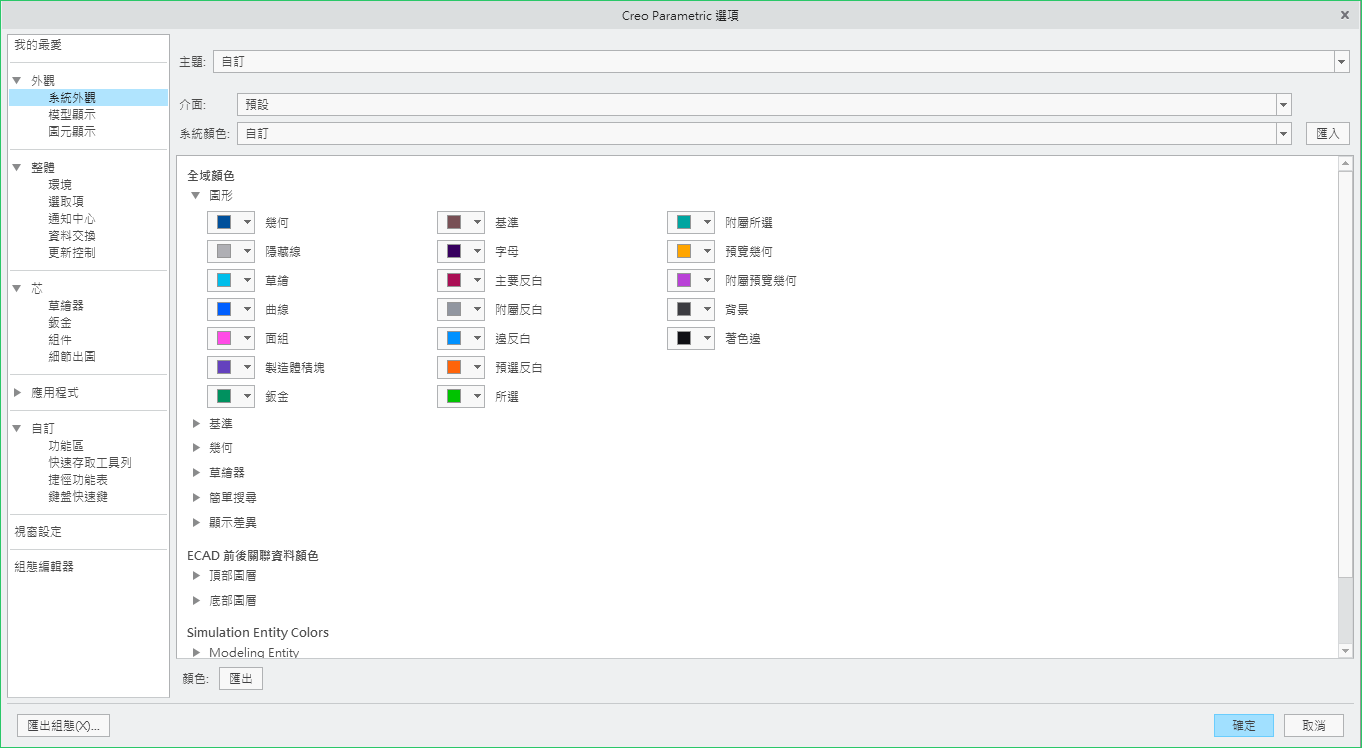Collapse the 圖形 section
Screen dimensions: 1362x748
pos(197,196)
